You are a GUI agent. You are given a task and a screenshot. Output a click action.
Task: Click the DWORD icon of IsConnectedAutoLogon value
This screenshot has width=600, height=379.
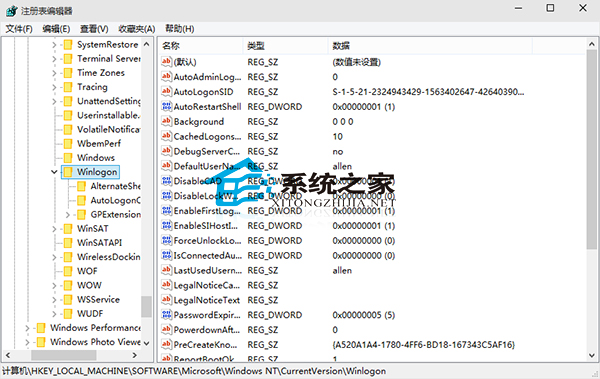pyautogui.click(x=166, y=256)
